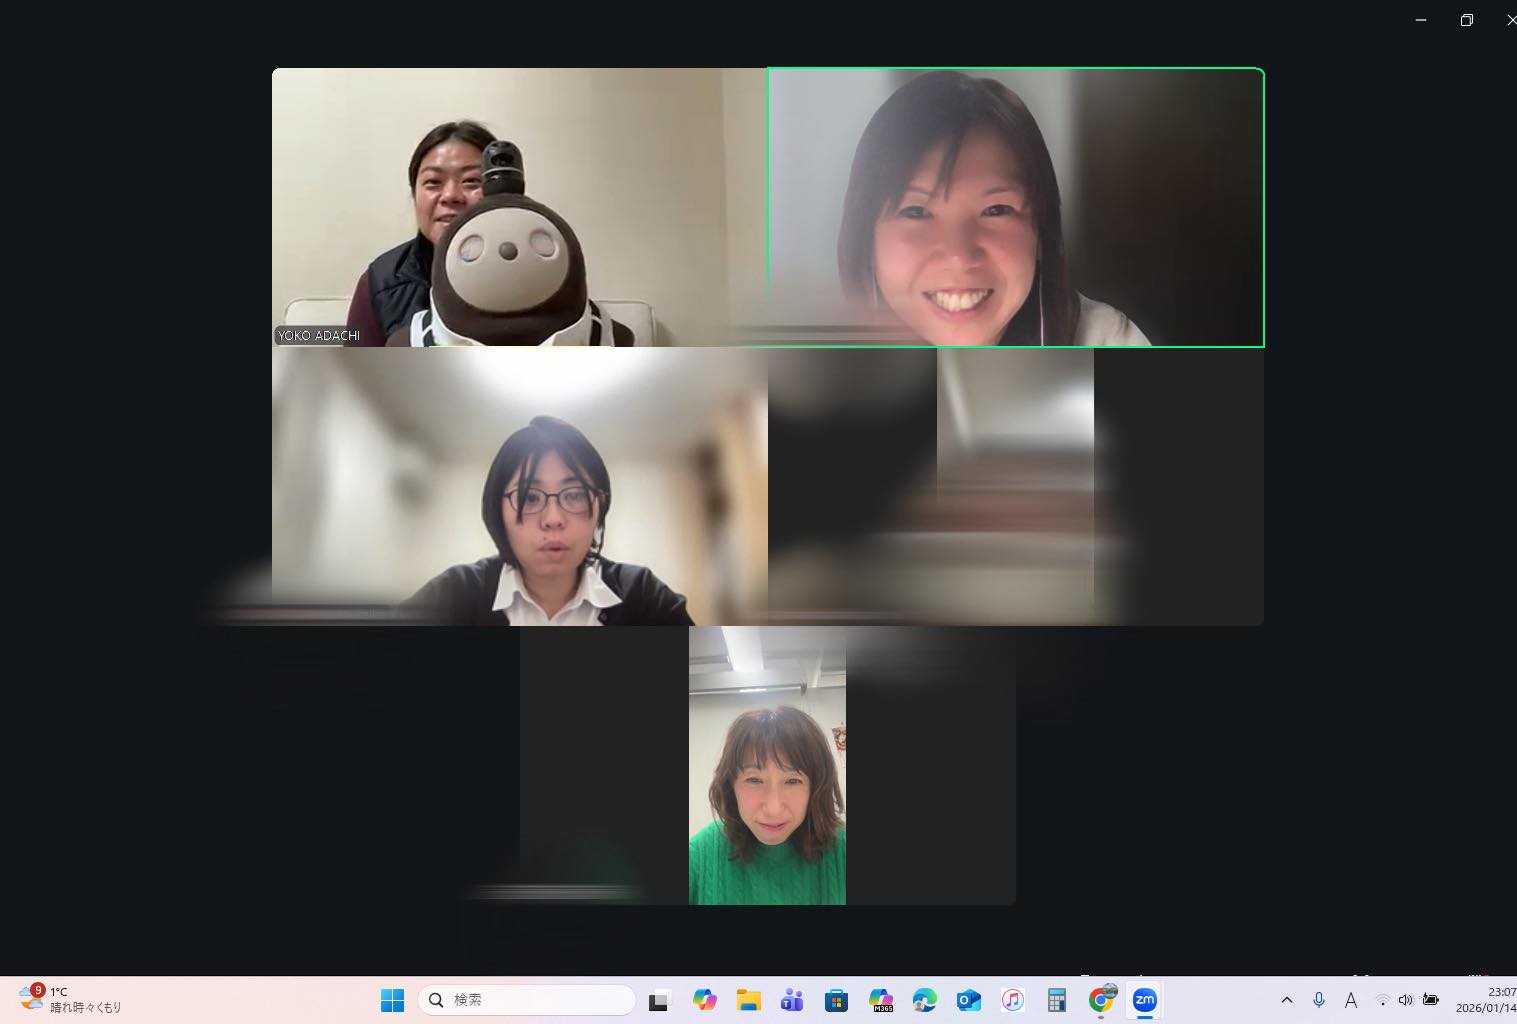Mute the microphone via the tray icon
The image size is (1517, 1024).
pos(1318,1000)
